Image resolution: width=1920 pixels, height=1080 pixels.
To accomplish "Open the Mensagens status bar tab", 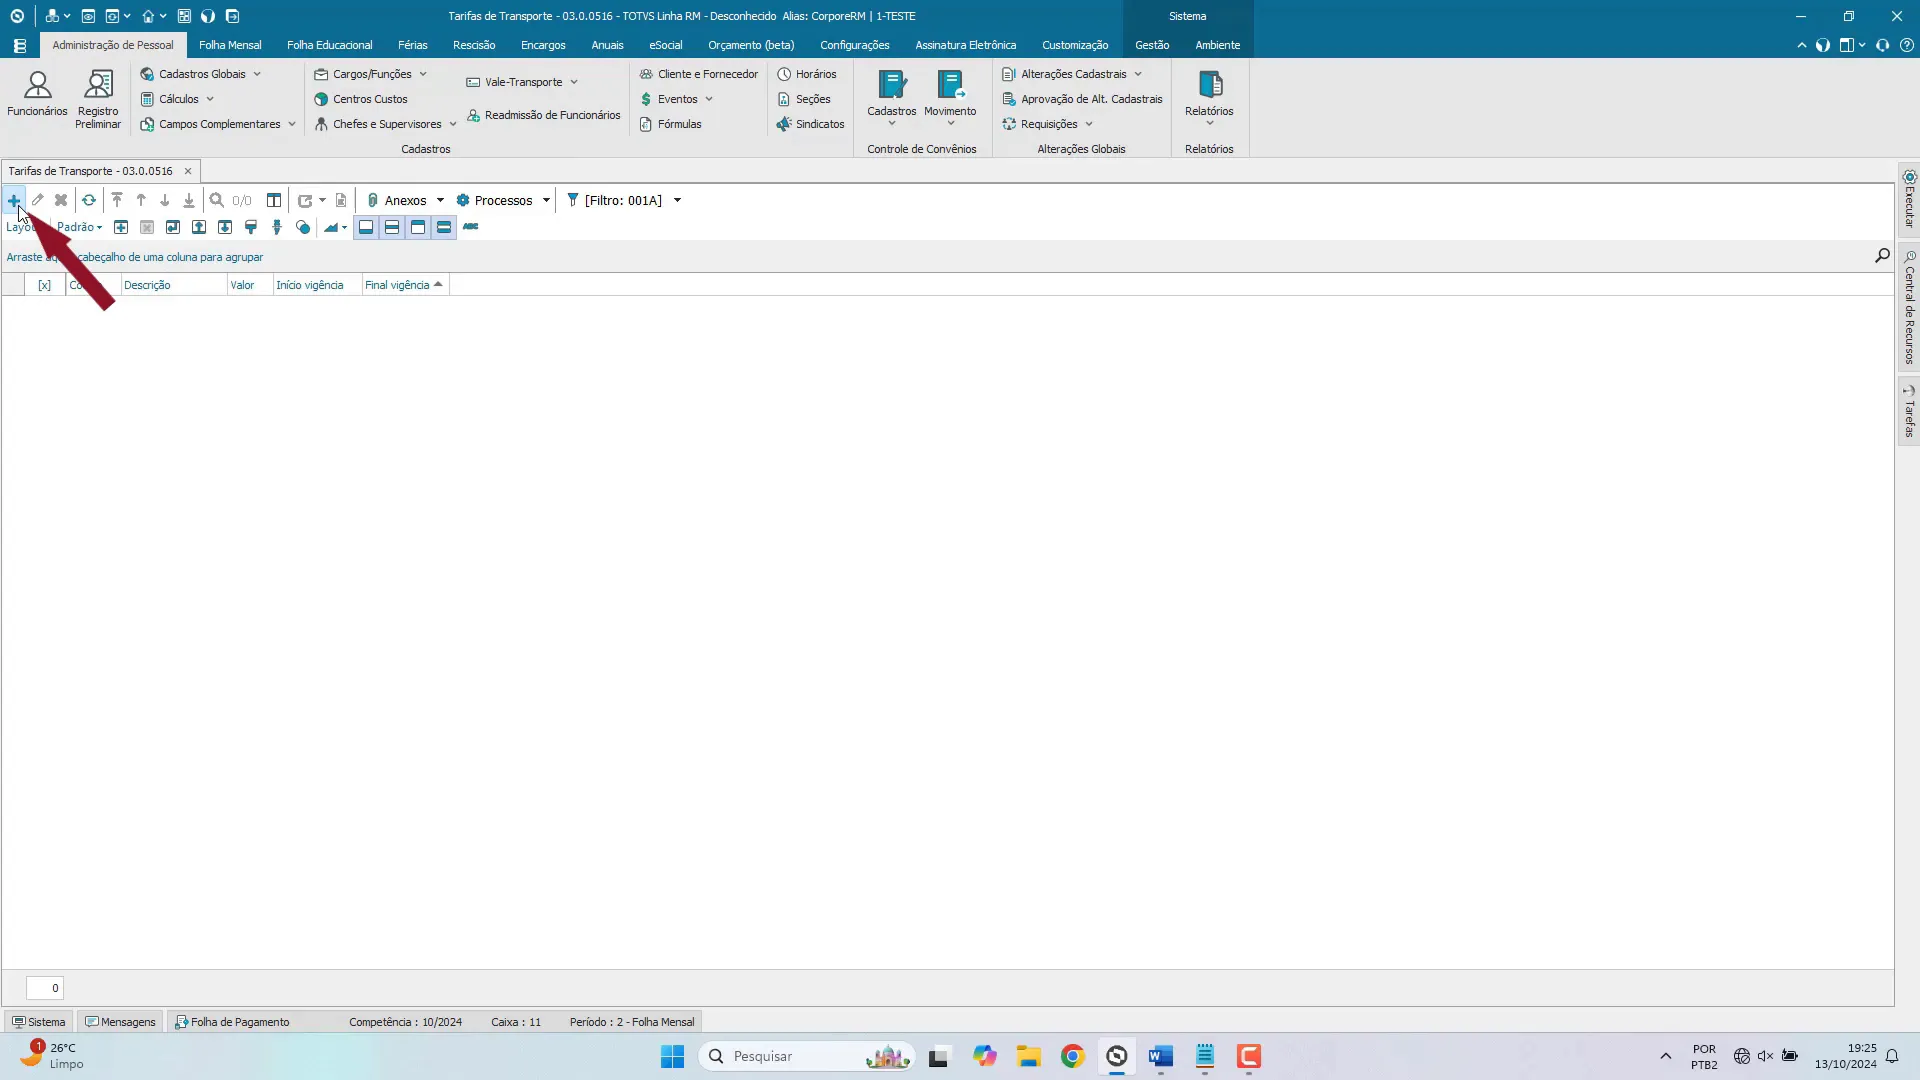I will point(121,1022).
